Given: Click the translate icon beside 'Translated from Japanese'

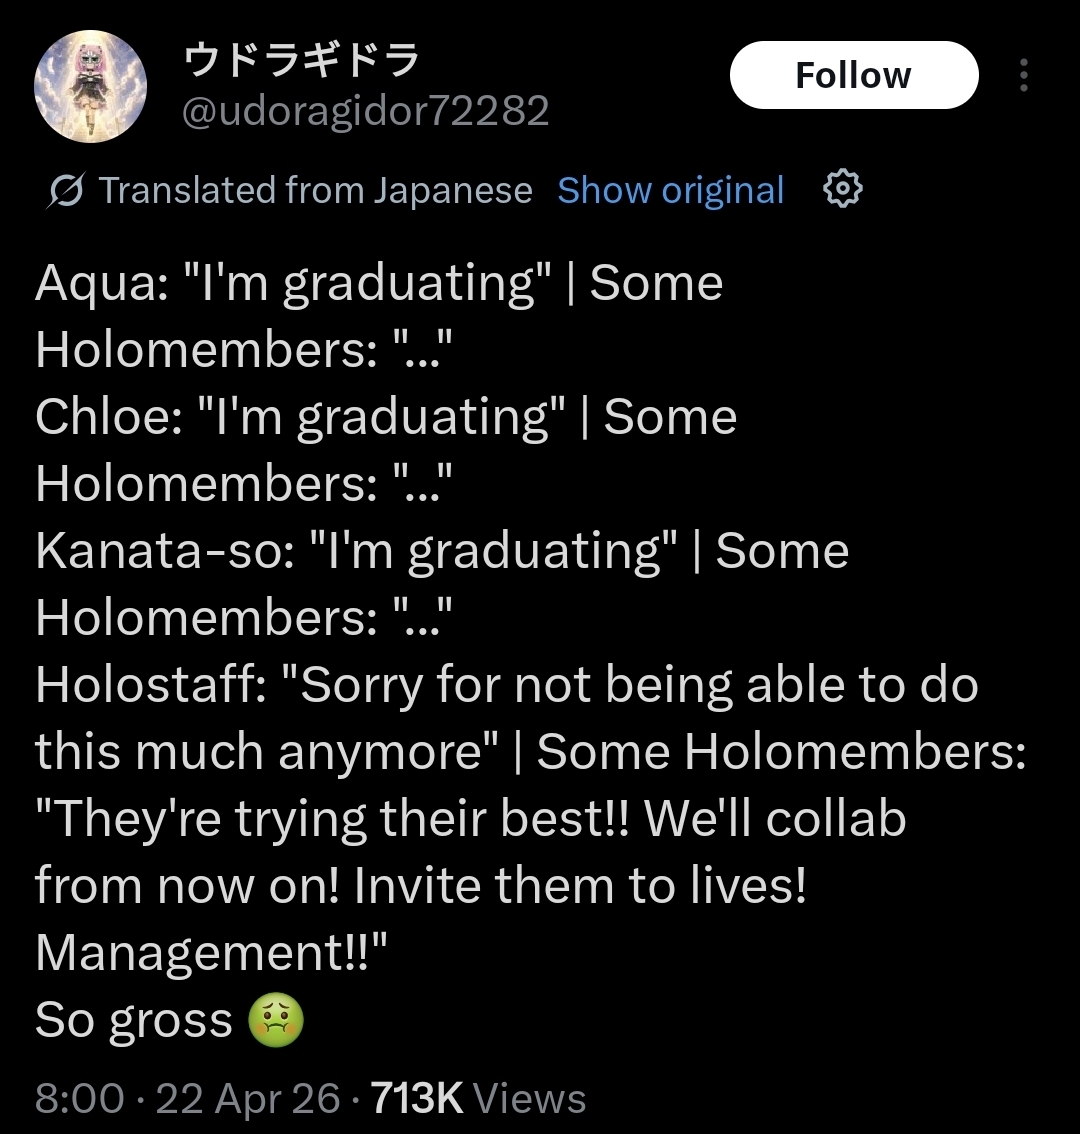Looking at the screenshot, I should tap(66, 190).
